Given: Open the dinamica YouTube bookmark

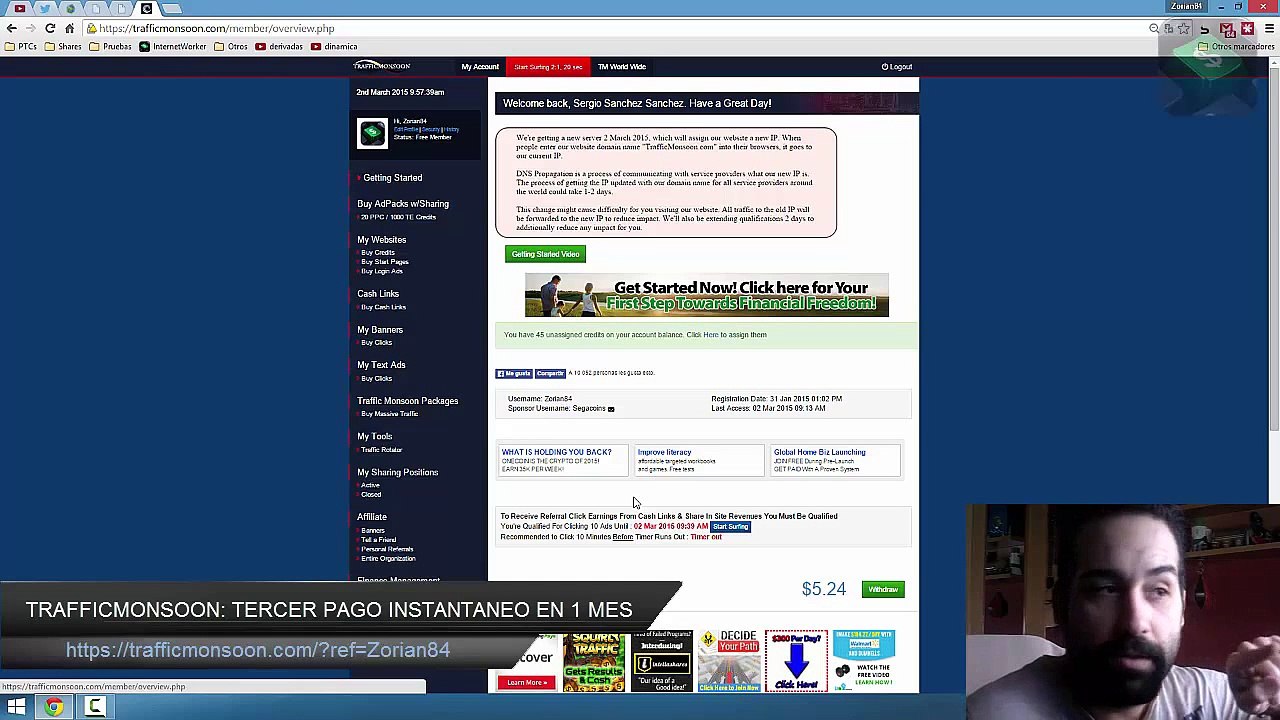Looking at the screenshot, I should click(x=334, y=46).
